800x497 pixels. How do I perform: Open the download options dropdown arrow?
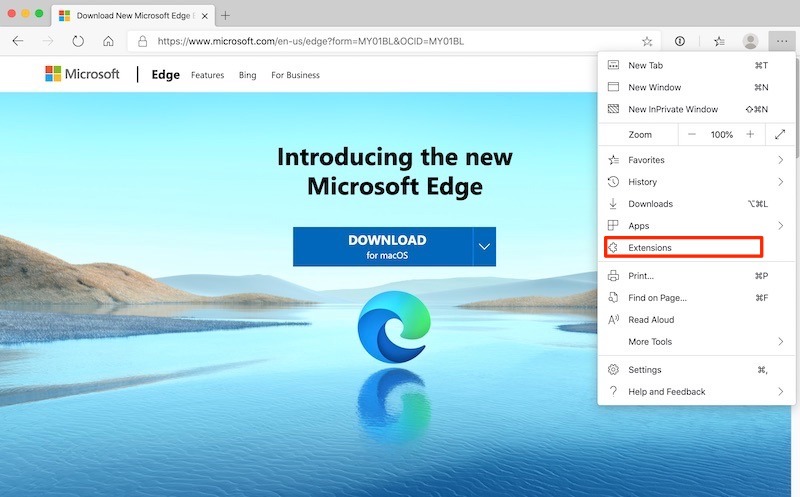pos(484,246)
